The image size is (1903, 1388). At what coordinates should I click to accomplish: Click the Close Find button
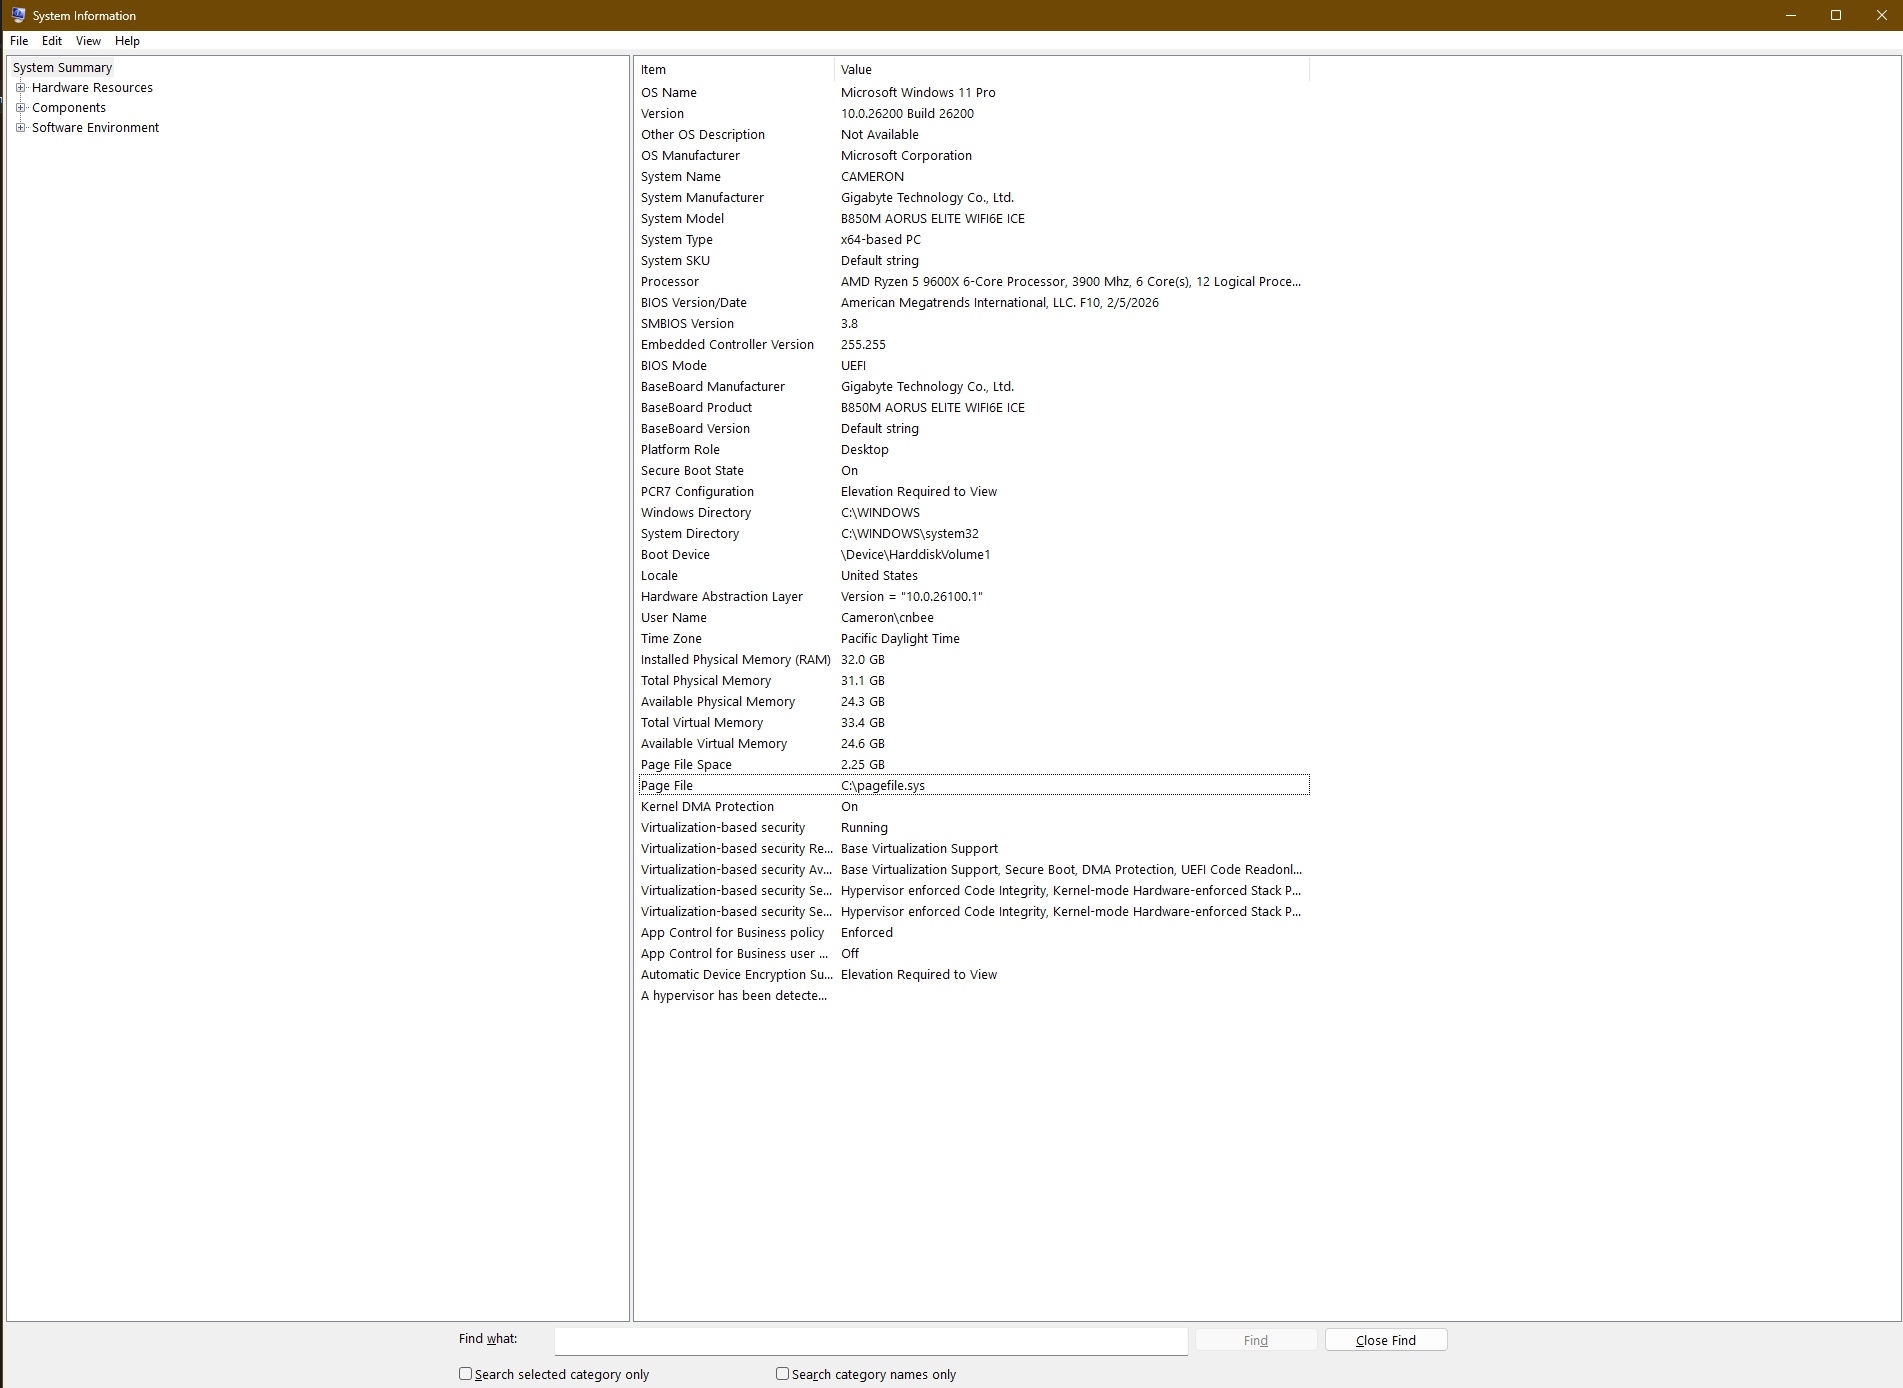click(x=1386, y=1340)
